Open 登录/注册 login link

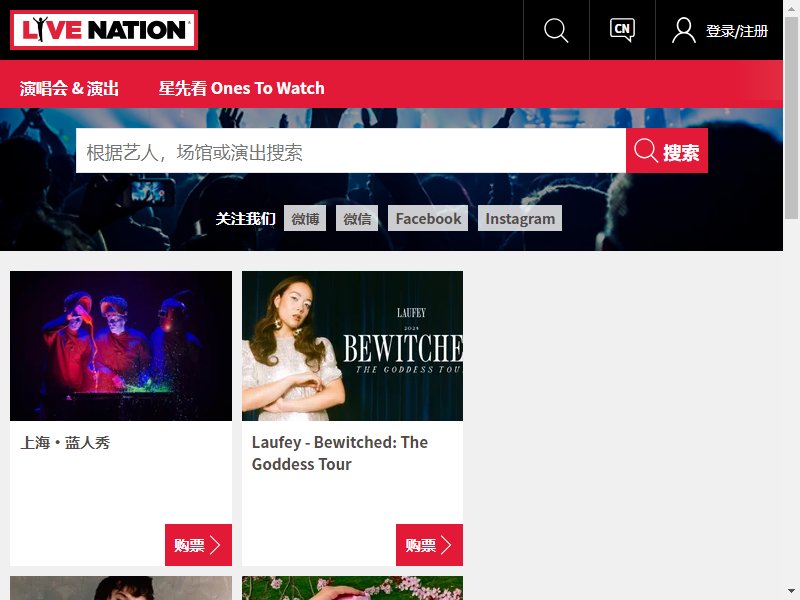[737, 31]
